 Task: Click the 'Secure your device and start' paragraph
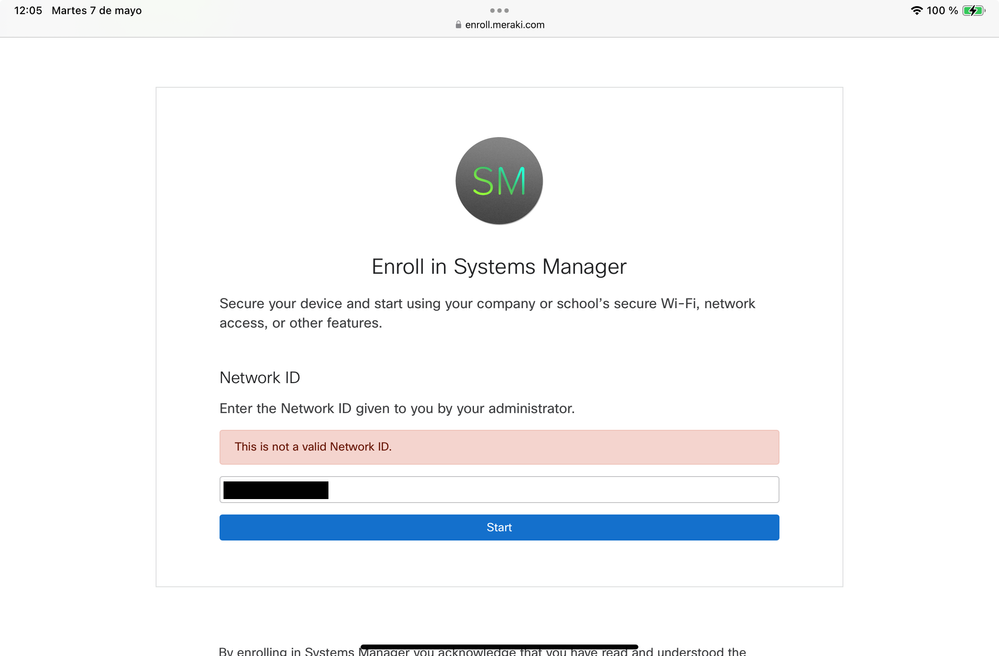[x=487, y=313]
